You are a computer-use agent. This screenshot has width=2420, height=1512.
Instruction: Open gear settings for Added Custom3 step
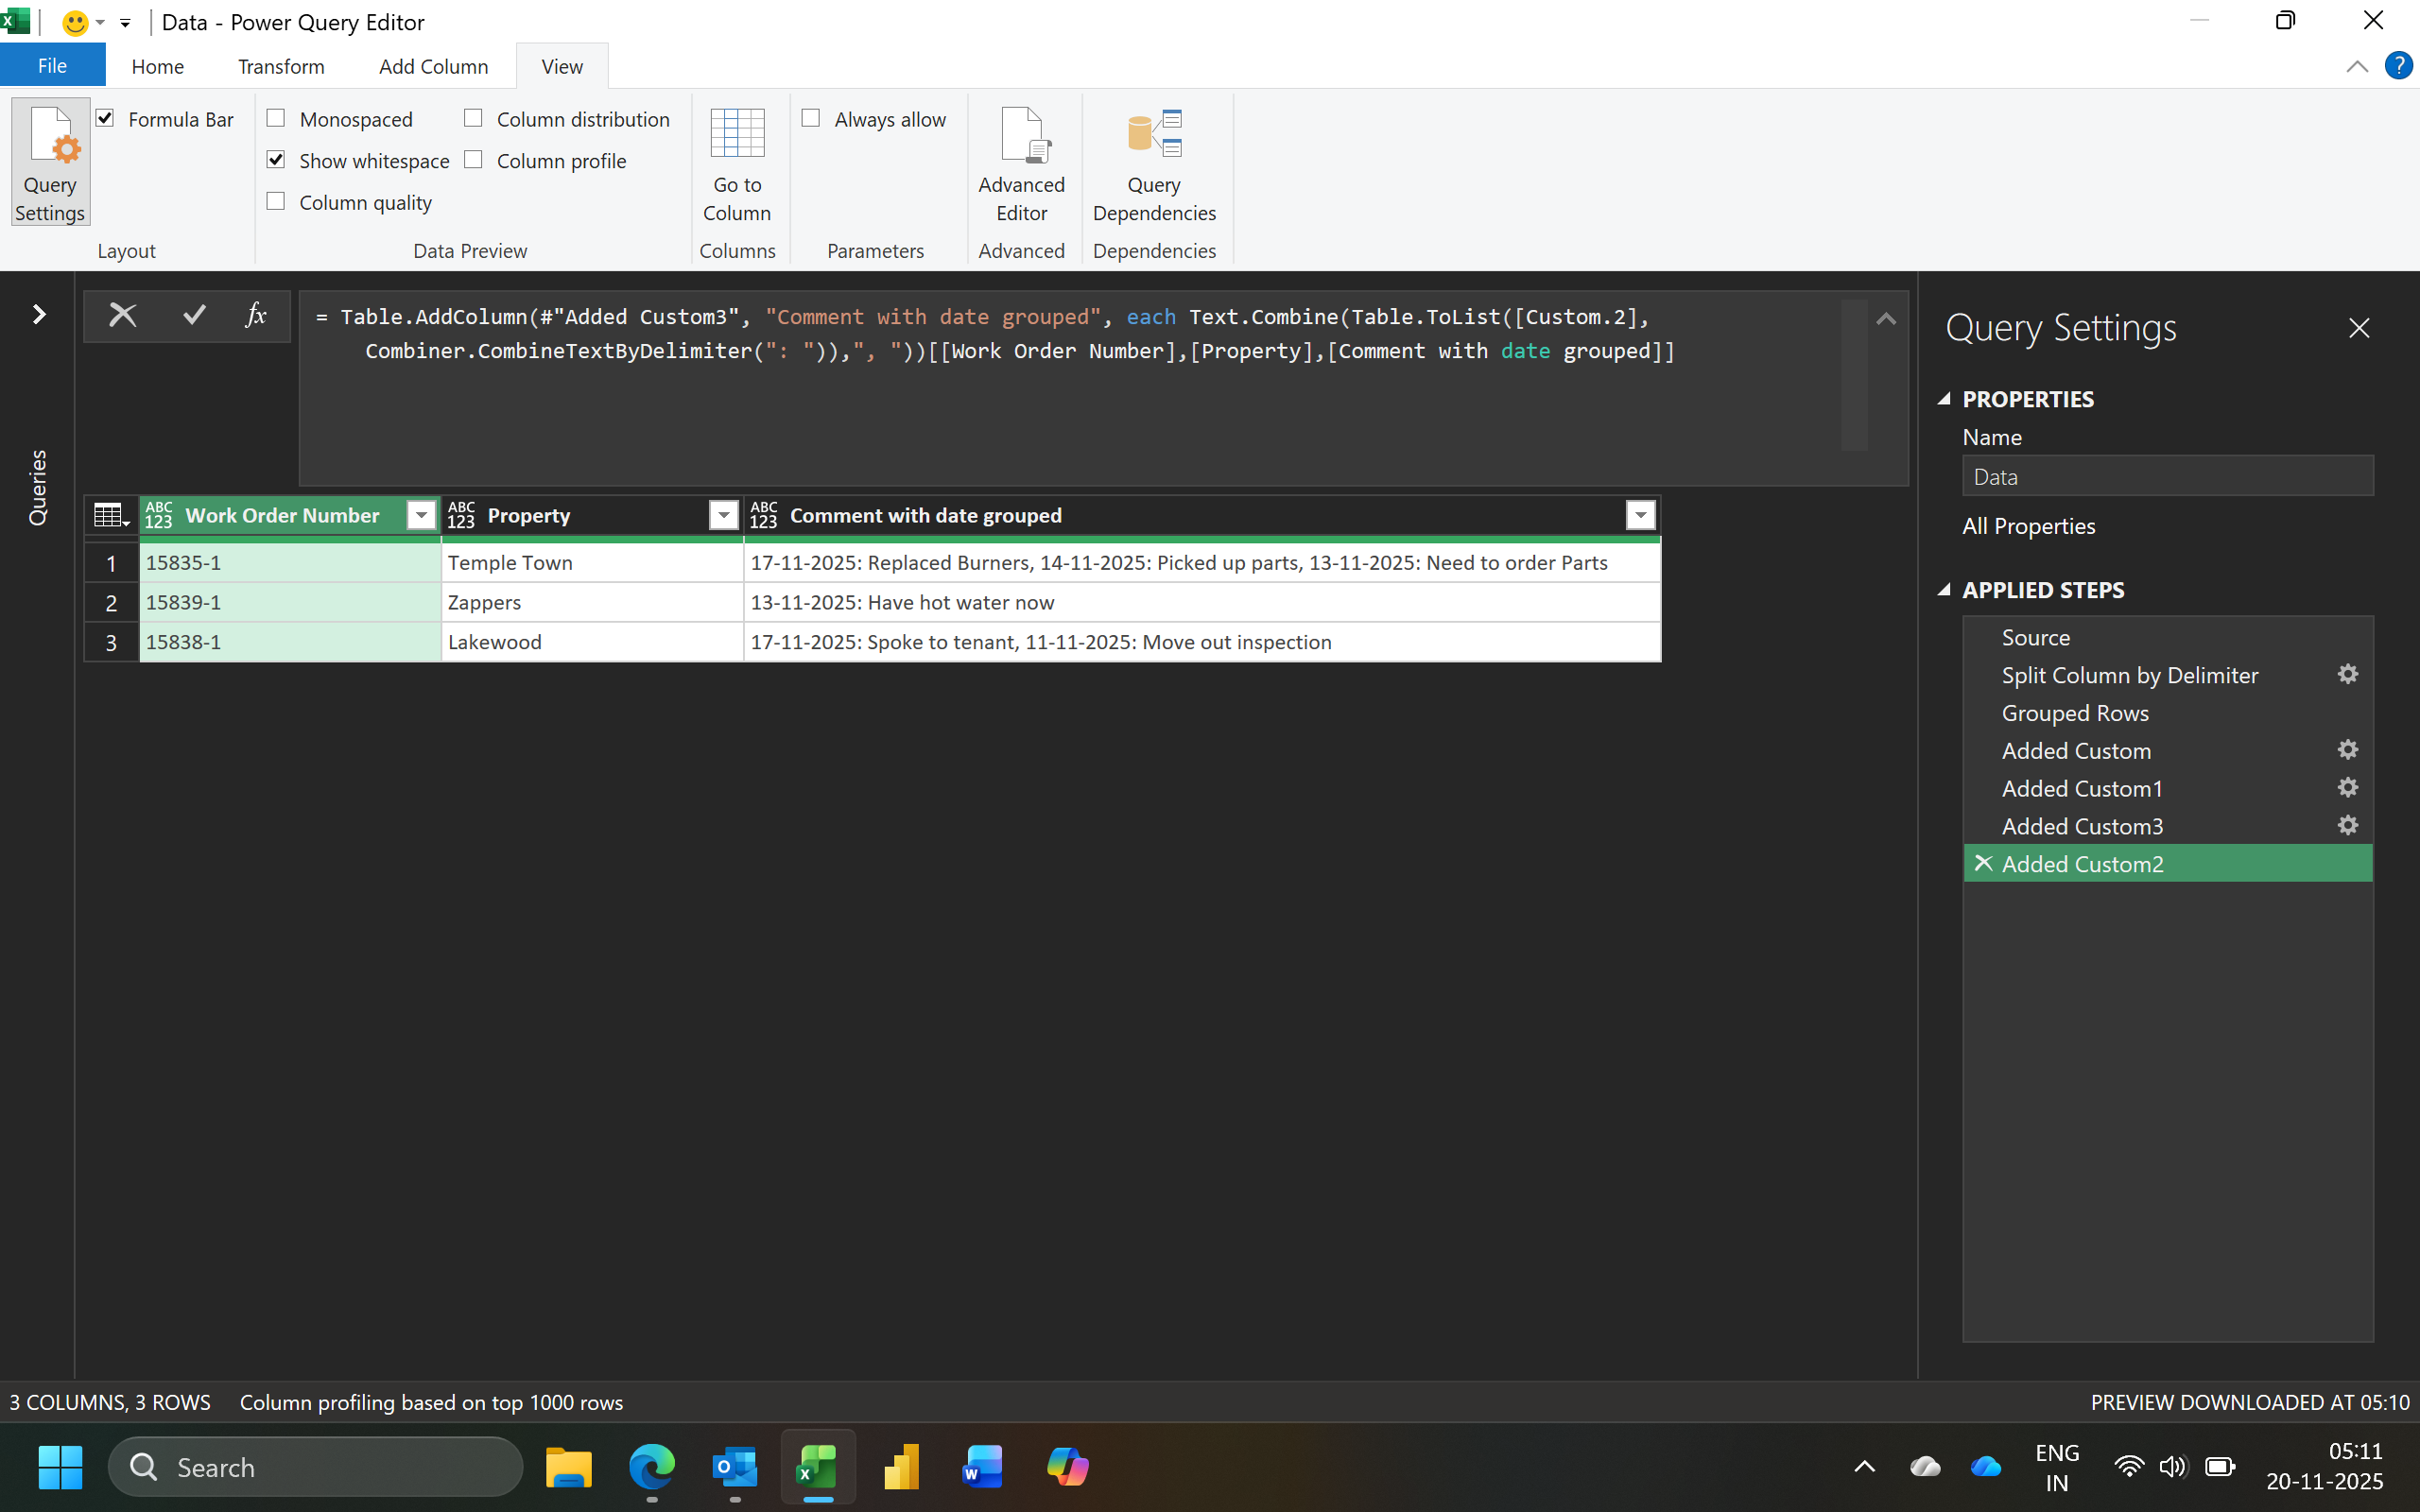pyautogui.click(x=2347, y=826)
